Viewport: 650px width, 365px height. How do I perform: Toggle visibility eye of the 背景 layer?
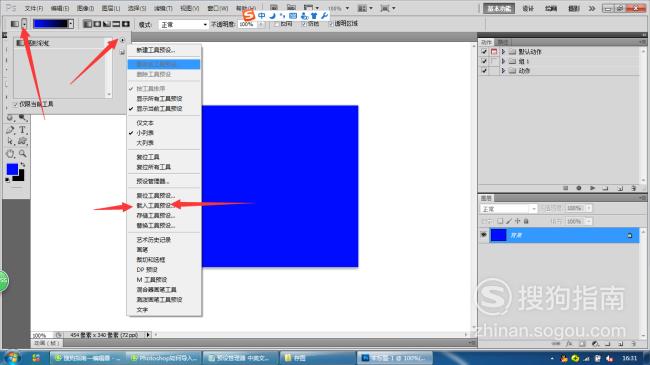(x=483, y=235)
